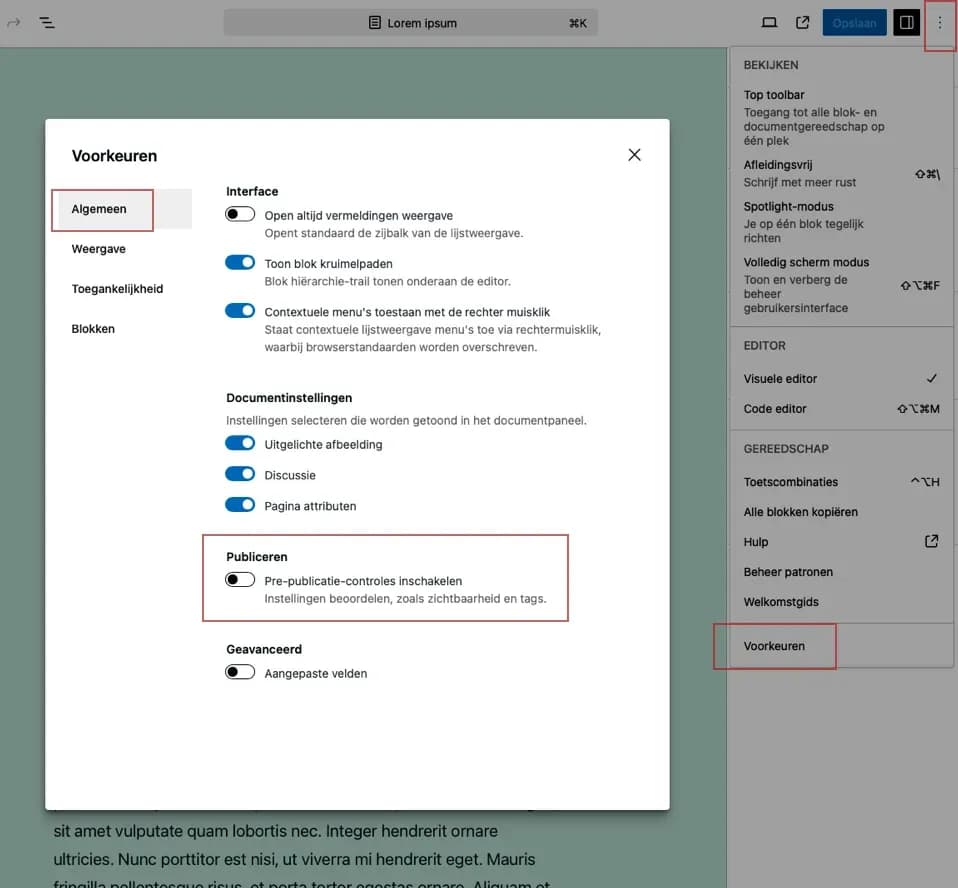Viewport: 958px width, 888px height.
Task: Open the laptop preview icon
Action: (769, 23)
